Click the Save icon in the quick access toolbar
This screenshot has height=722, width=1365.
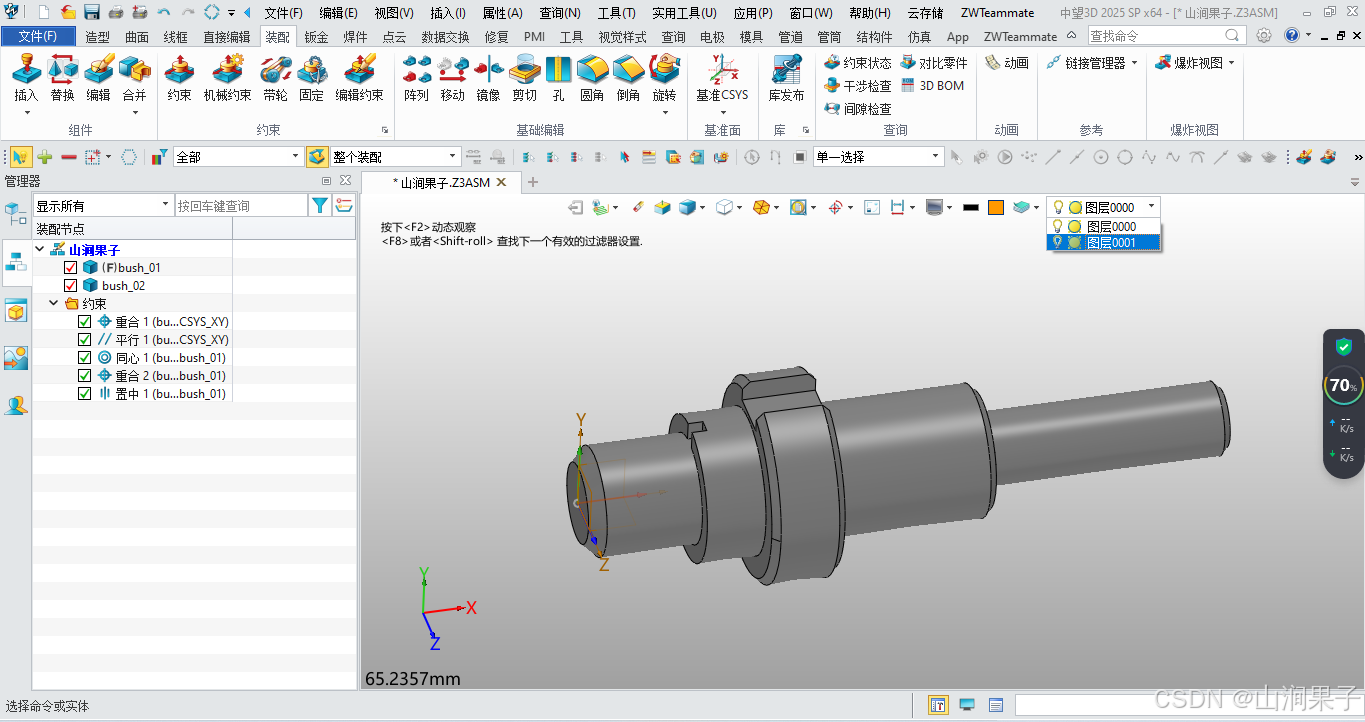pos(91,13)
